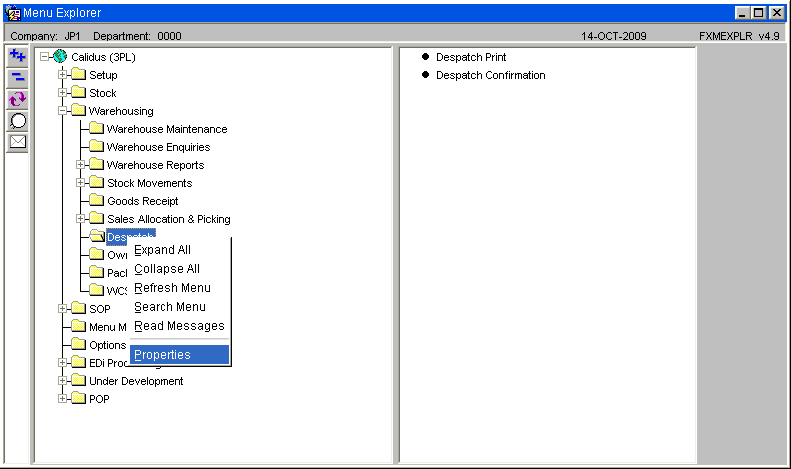Select the Warehouse Reports label

point(155,165)
